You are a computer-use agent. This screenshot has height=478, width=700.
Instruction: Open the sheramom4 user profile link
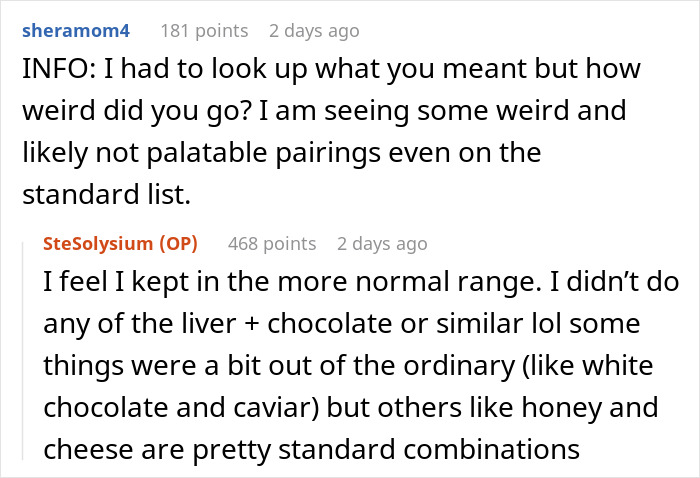pos(76,31)
